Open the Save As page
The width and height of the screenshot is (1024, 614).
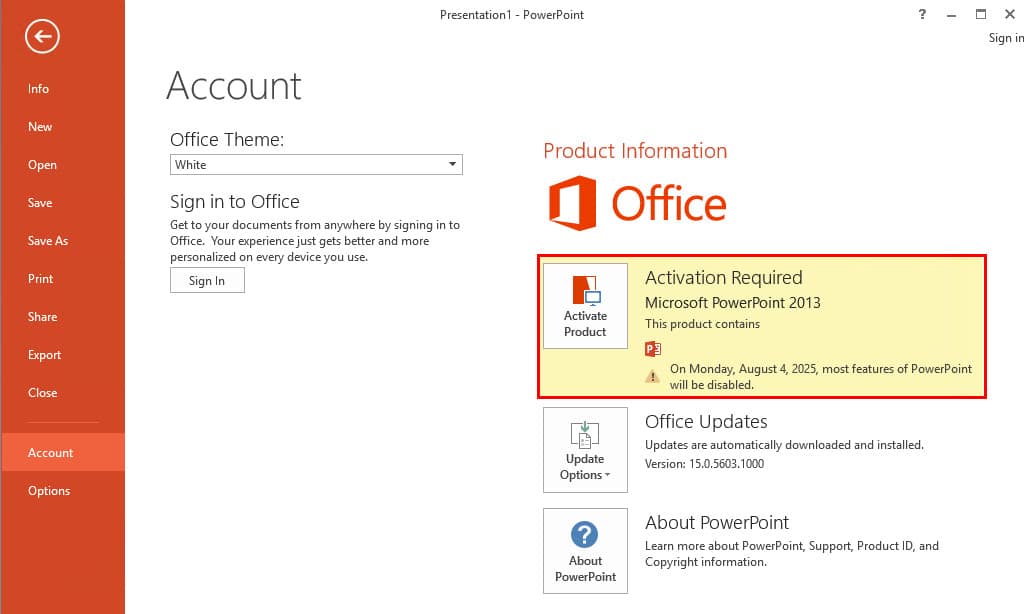click(x=48, y=240)
